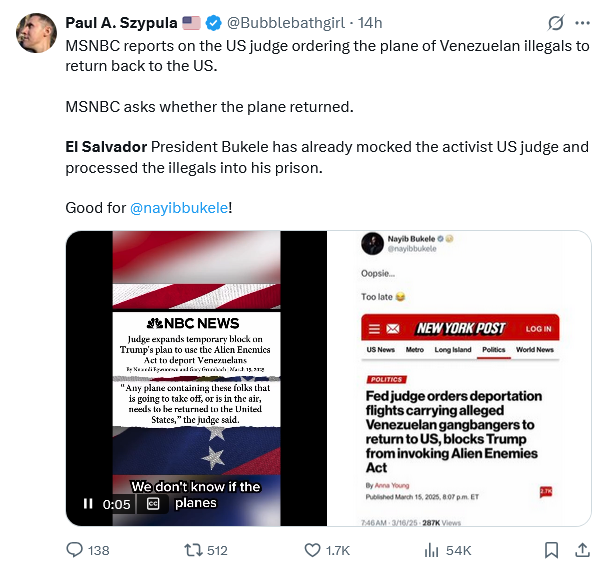Toggle closed captions on the video
609x571 pixels.
point(153,504)
